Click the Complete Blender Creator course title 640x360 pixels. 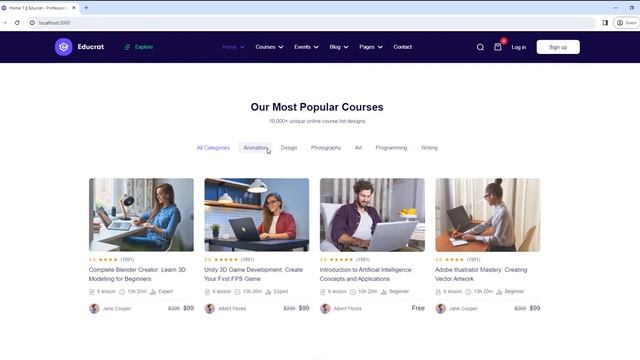tap(137, 274)
